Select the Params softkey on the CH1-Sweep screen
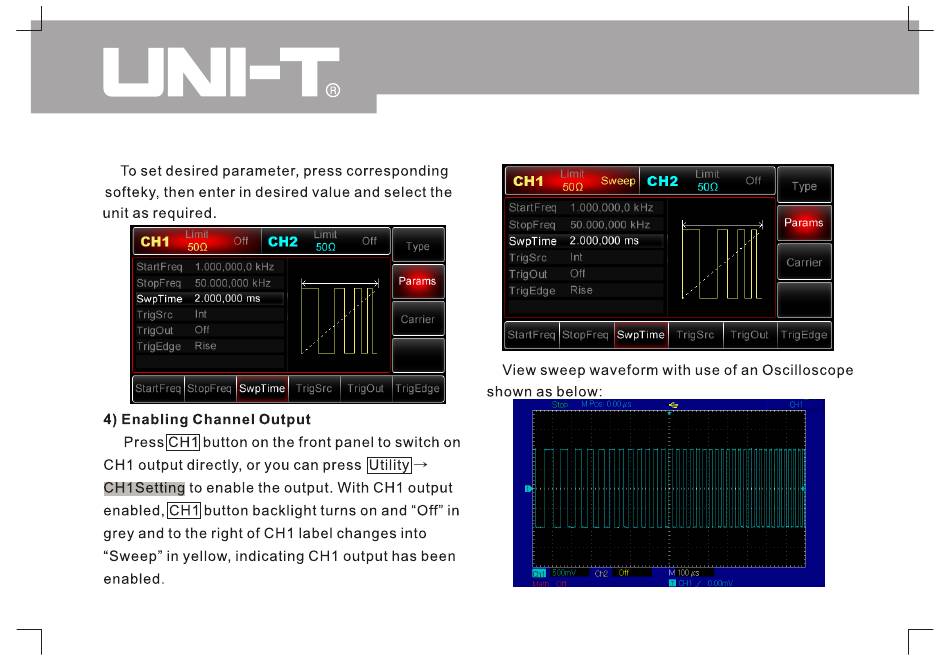 [804, 222]
